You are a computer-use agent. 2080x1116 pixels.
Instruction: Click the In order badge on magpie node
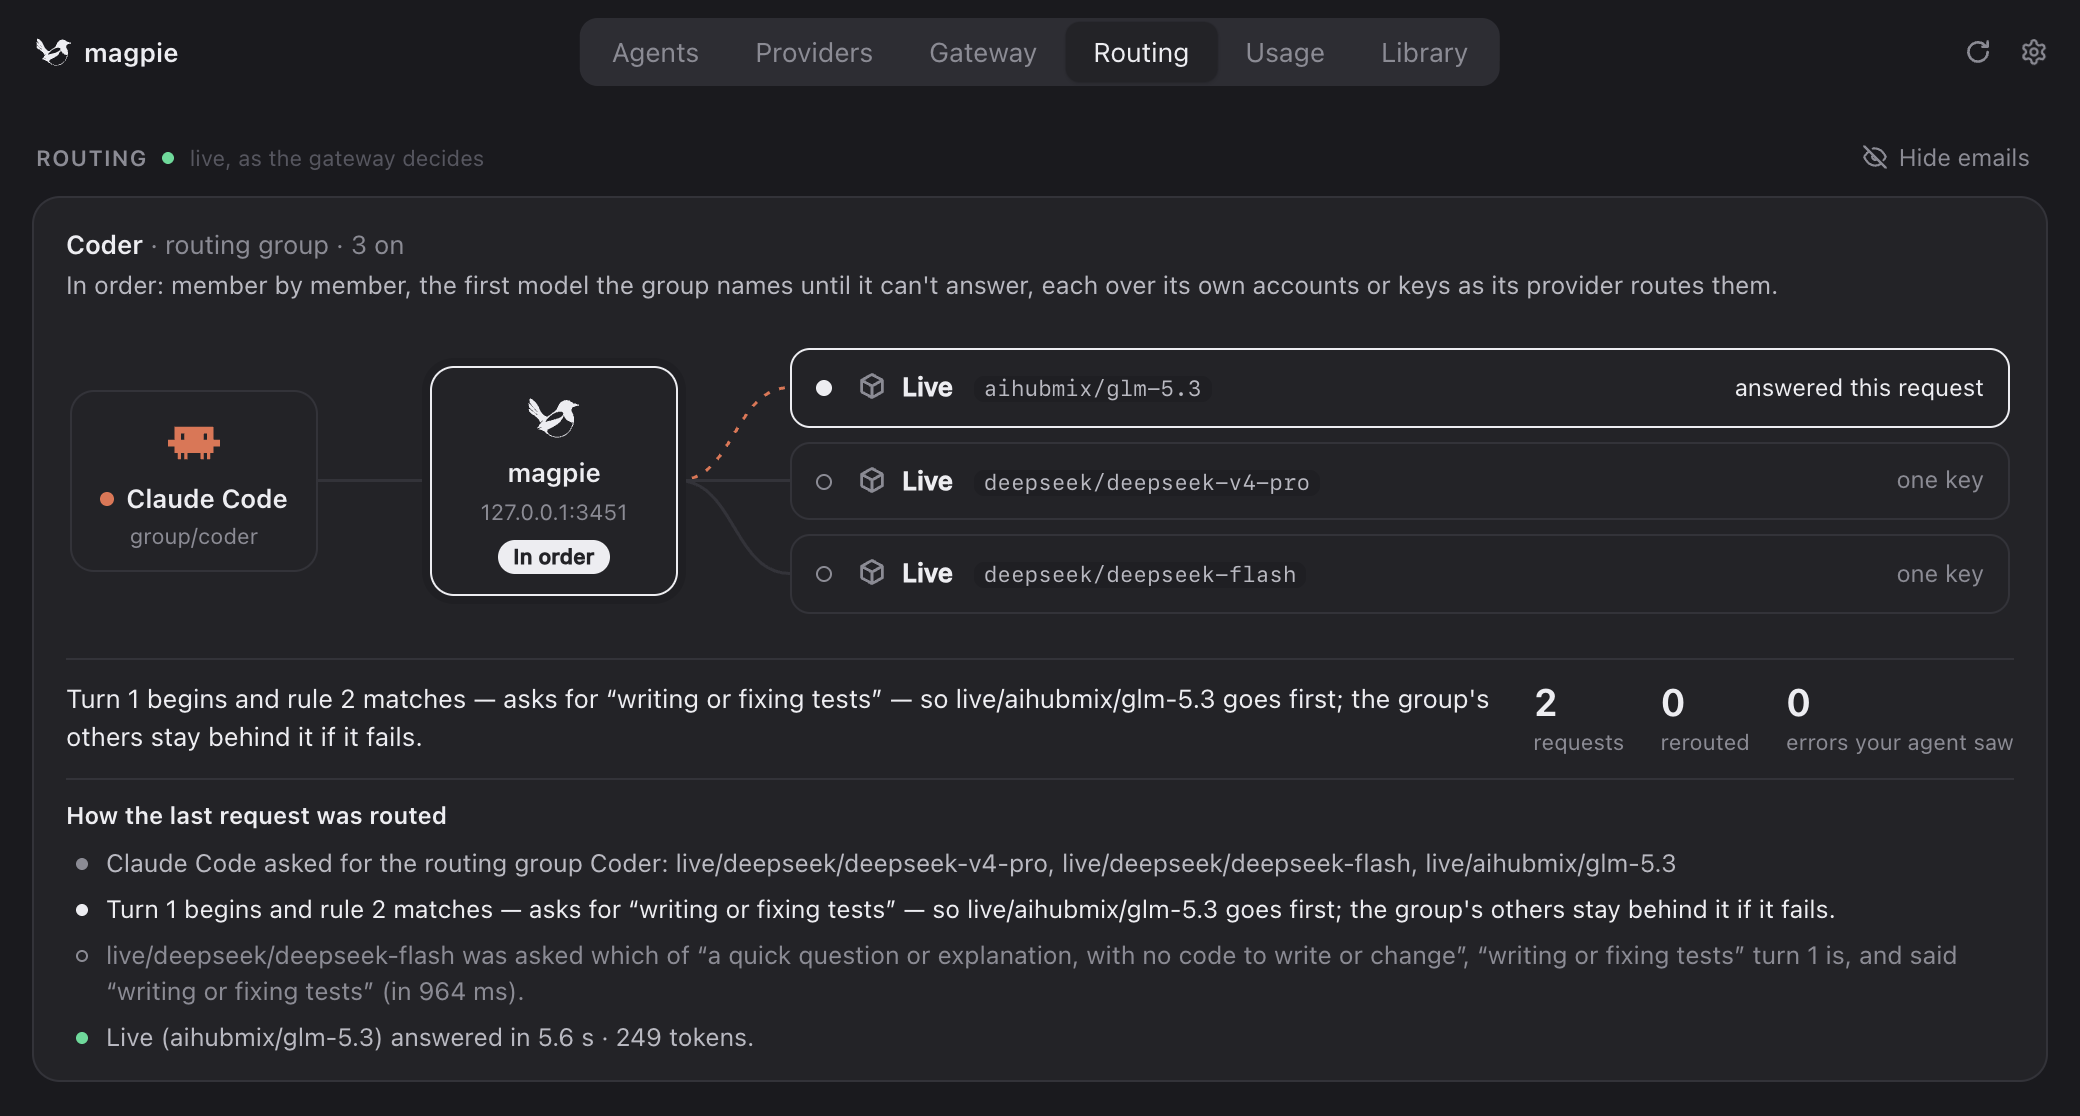point(554,557)
